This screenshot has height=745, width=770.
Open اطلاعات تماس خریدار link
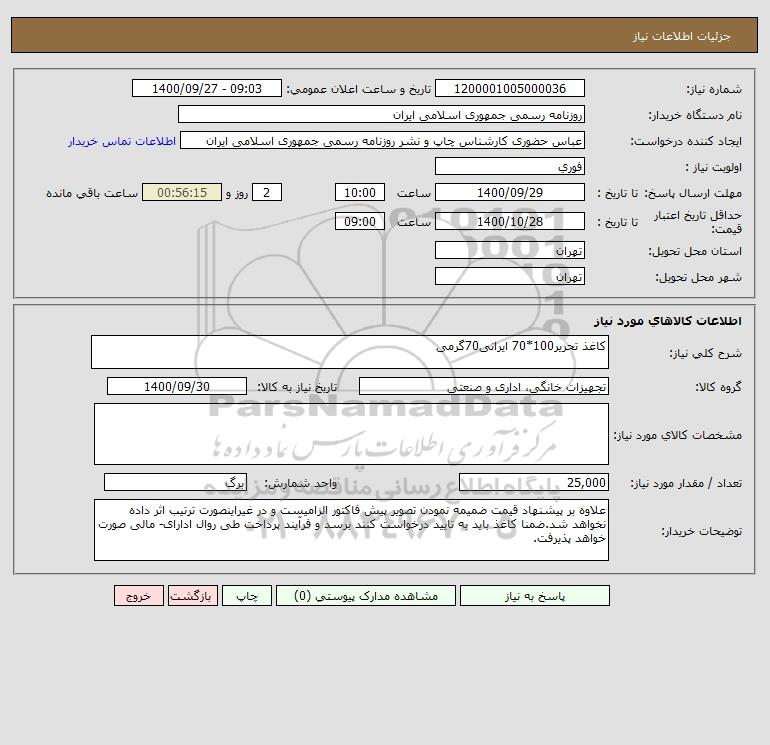(x=122, y=141)
